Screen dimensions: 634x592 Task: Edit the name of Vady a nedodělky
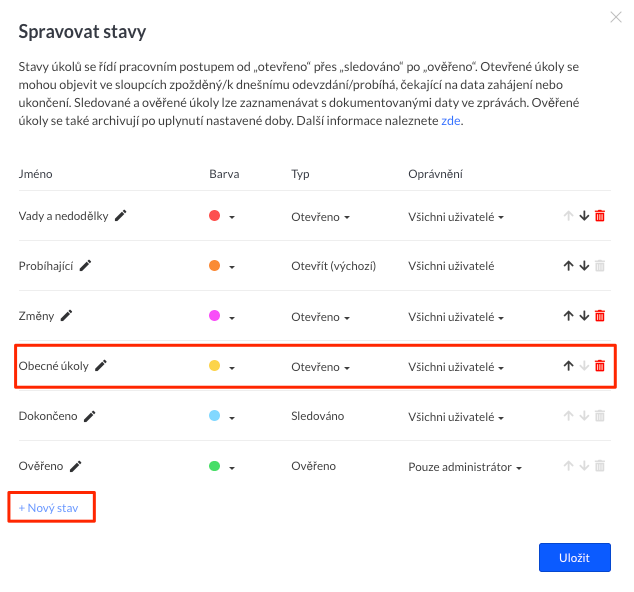click(120, 216)
